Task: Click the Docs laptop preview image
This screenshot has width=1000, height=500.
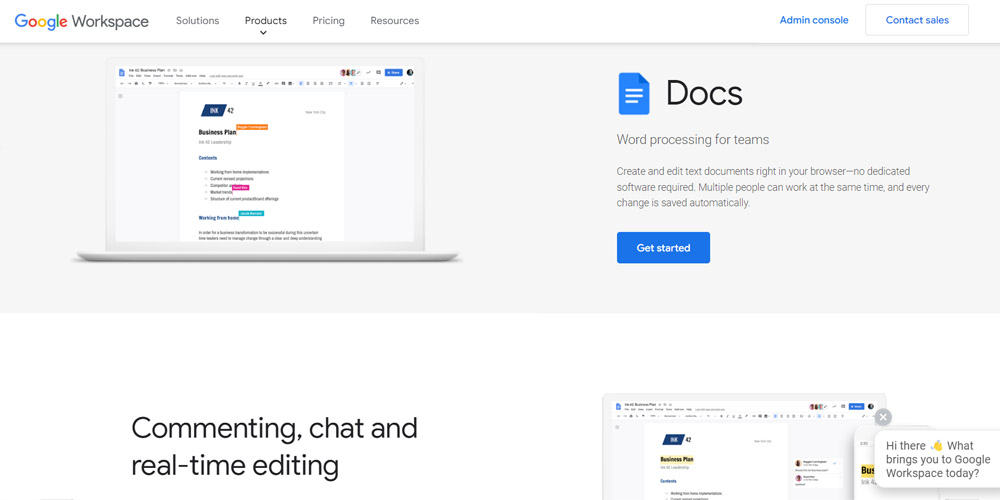Action: [266, 159]
